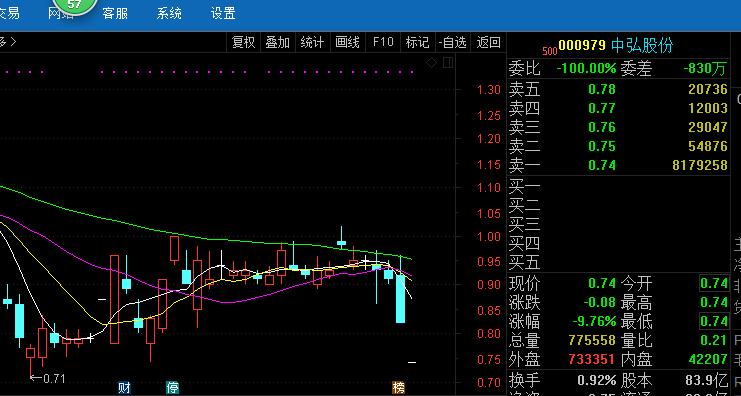Click the 换手 value 0.92%
The width and height of the screenshot is (741, 396).
point(597,380)
